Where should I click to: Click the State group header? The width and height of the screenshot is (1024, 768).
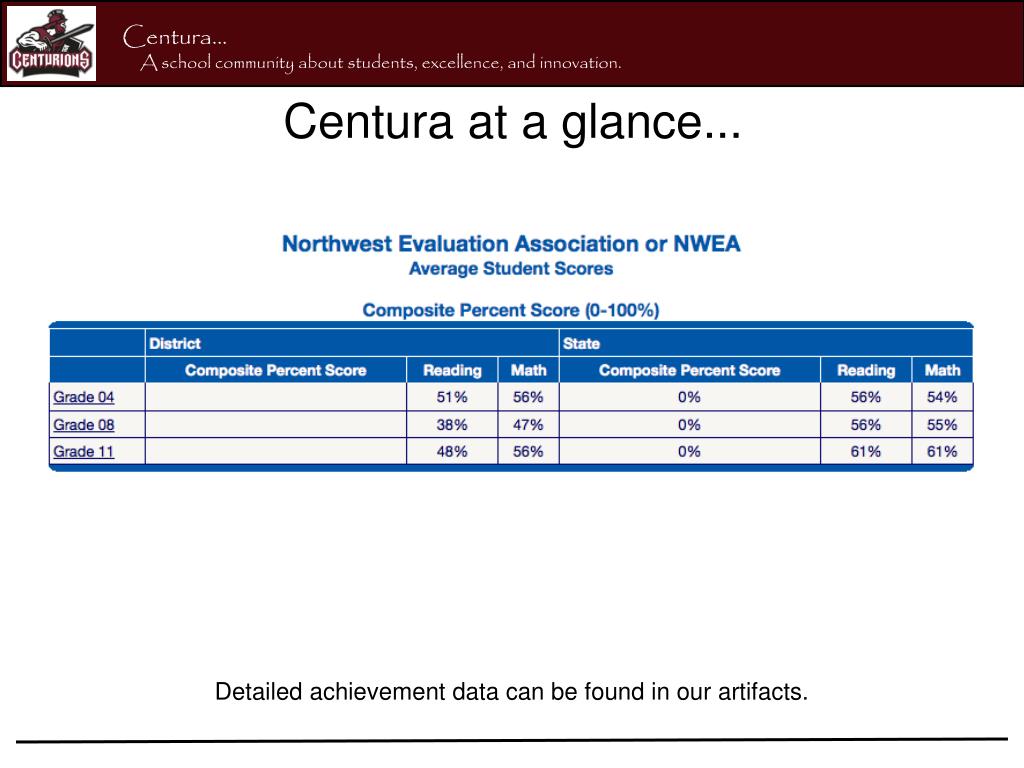click(765, 344)
